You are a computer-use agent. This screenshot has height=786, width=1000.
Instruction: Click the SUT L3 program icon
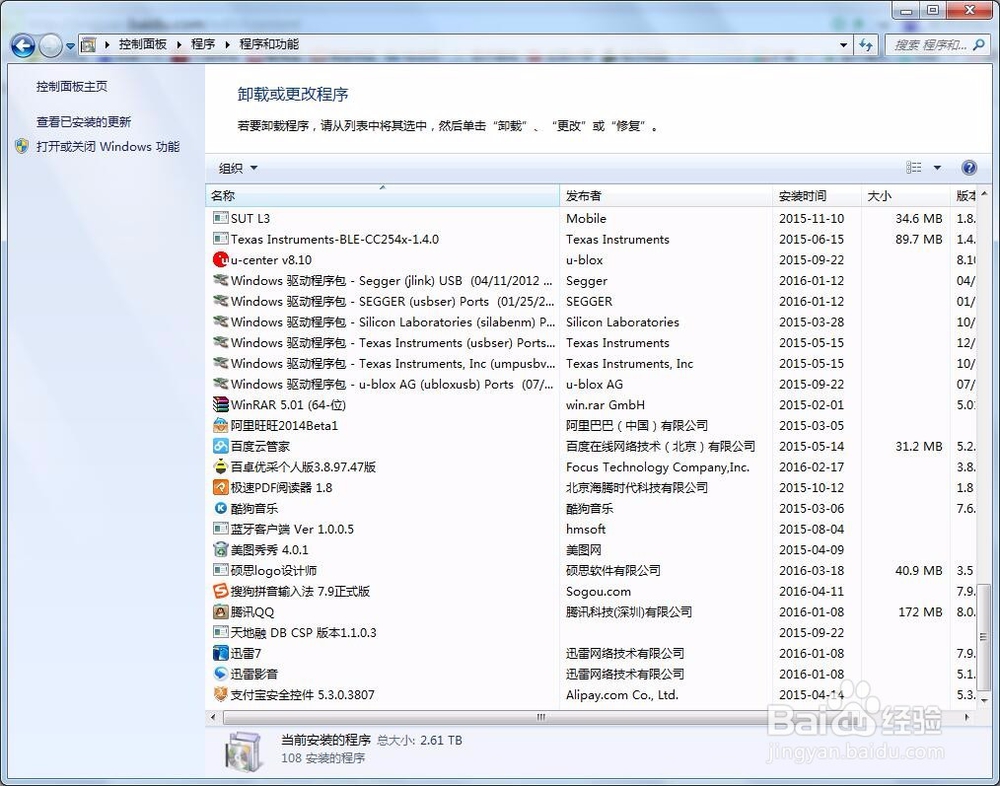[x=220, y=218]
